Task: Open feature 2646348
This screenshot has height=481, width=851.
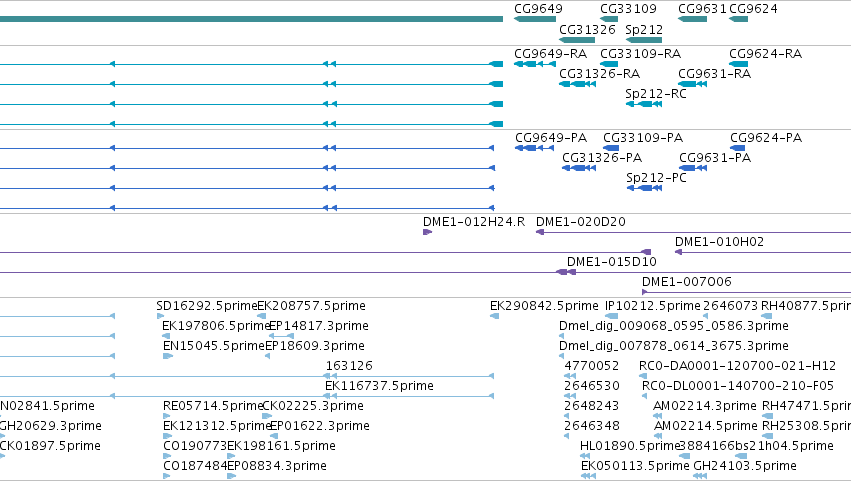Action: coord(592,426)
